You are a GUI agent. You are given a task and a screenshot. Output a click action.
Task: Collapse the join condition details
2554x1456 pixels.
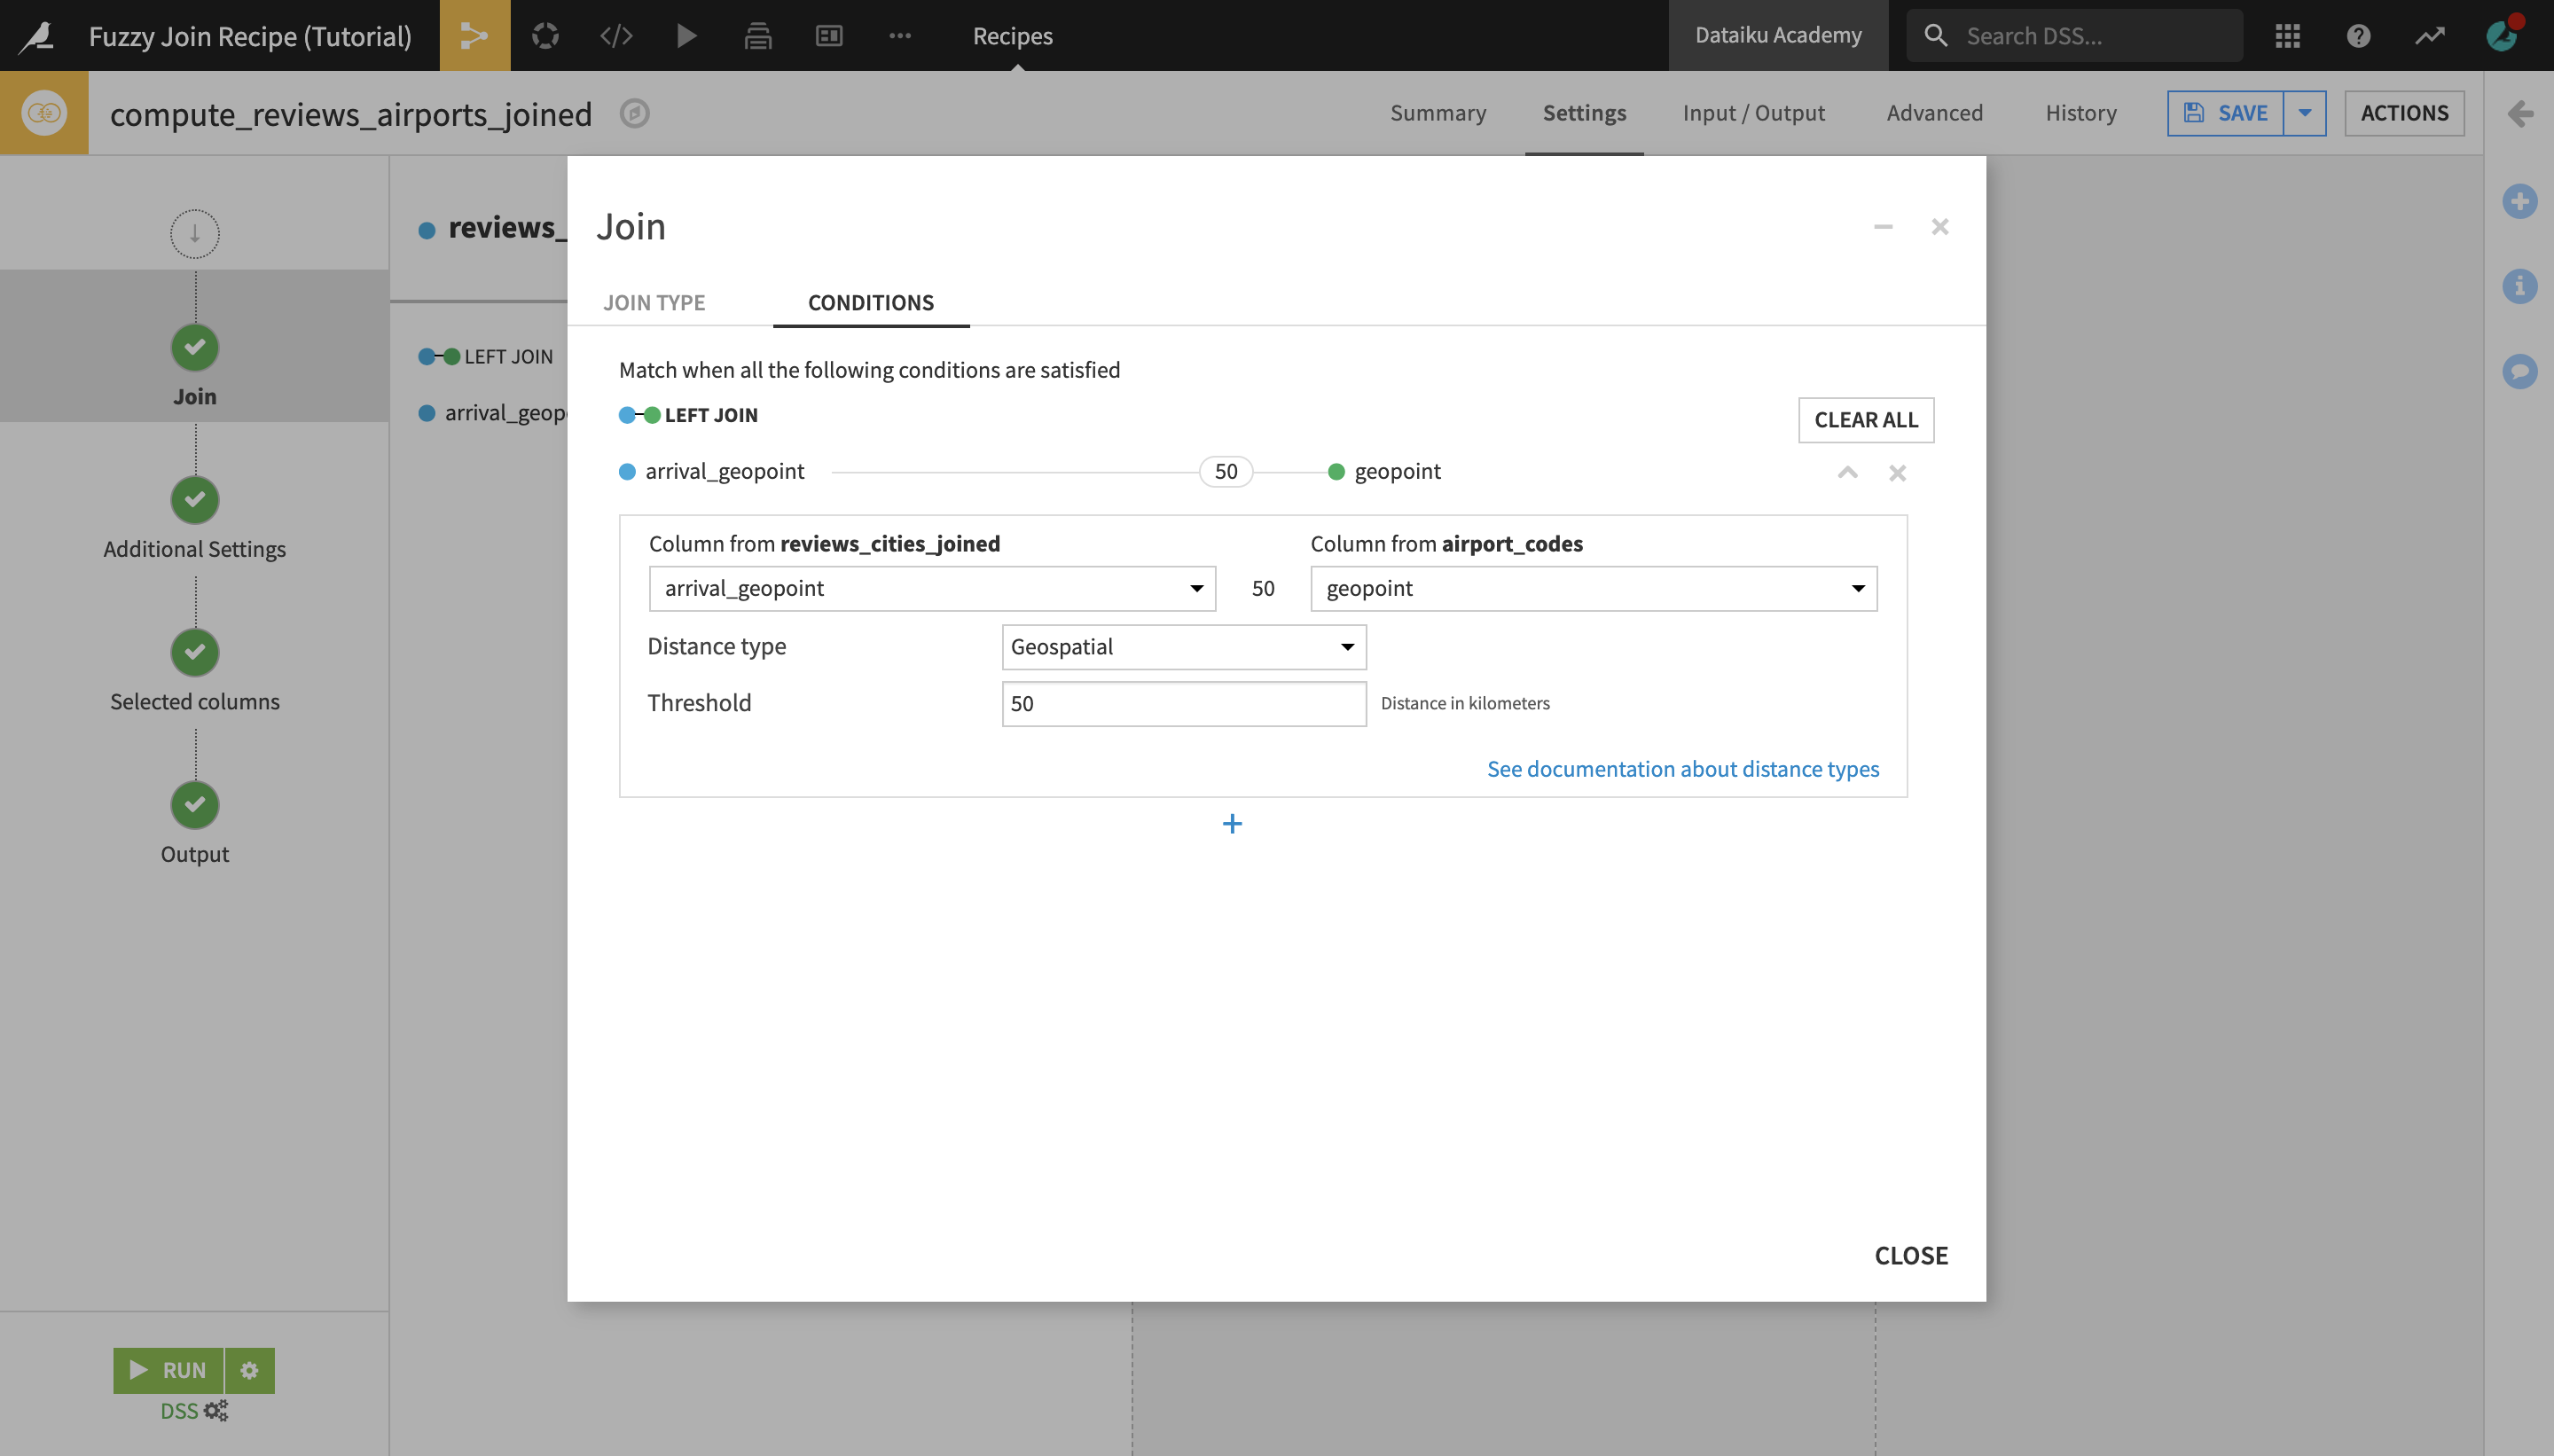pyautogui.click(x=1847, y=472)
